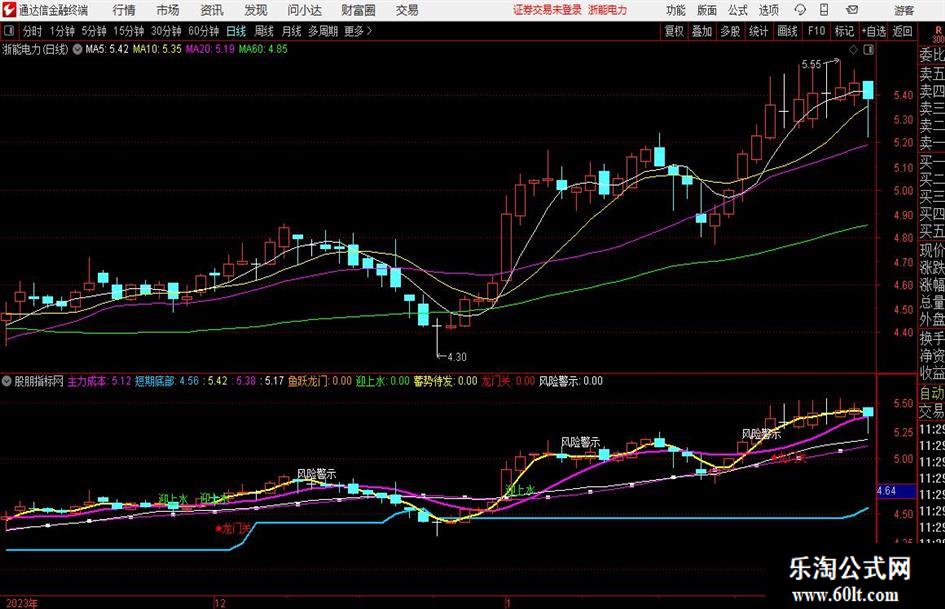Click the 通达信 red logo icon

point(8,10)
